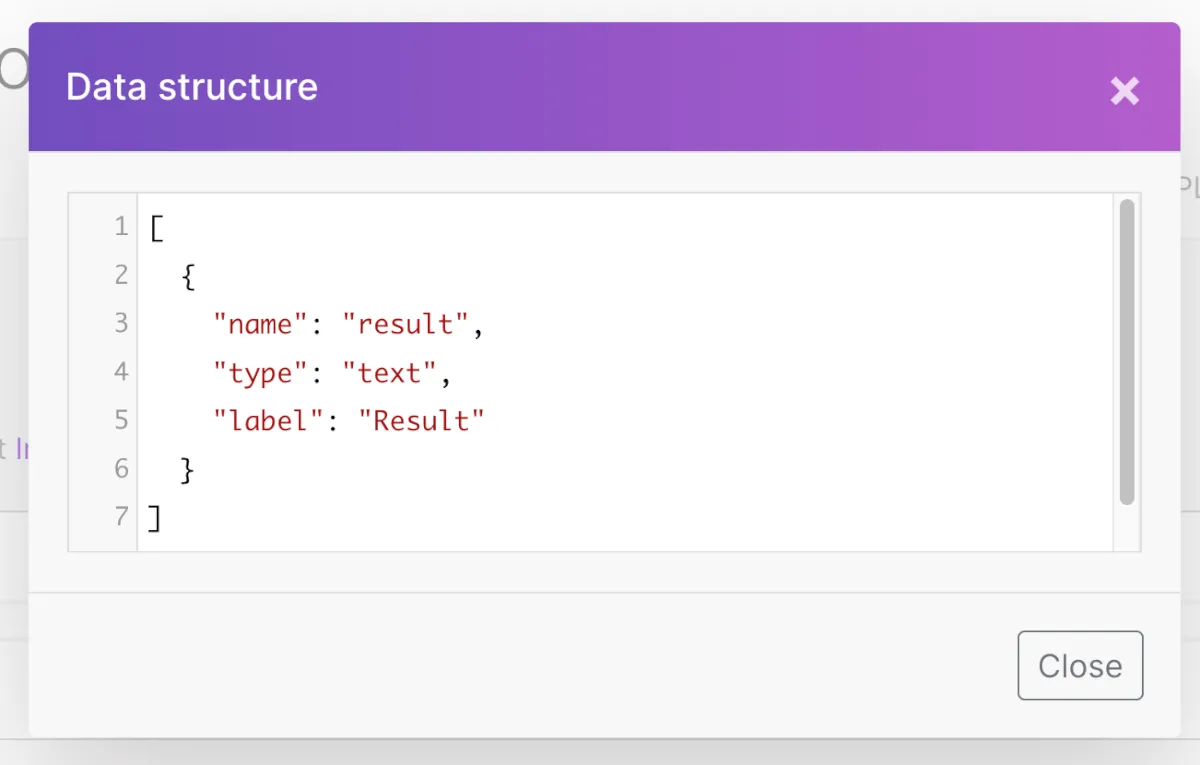Select line number 1 in the gutter
This screenshot has height=765, width=1200.
pyautogui.click(x=121, y=227)
